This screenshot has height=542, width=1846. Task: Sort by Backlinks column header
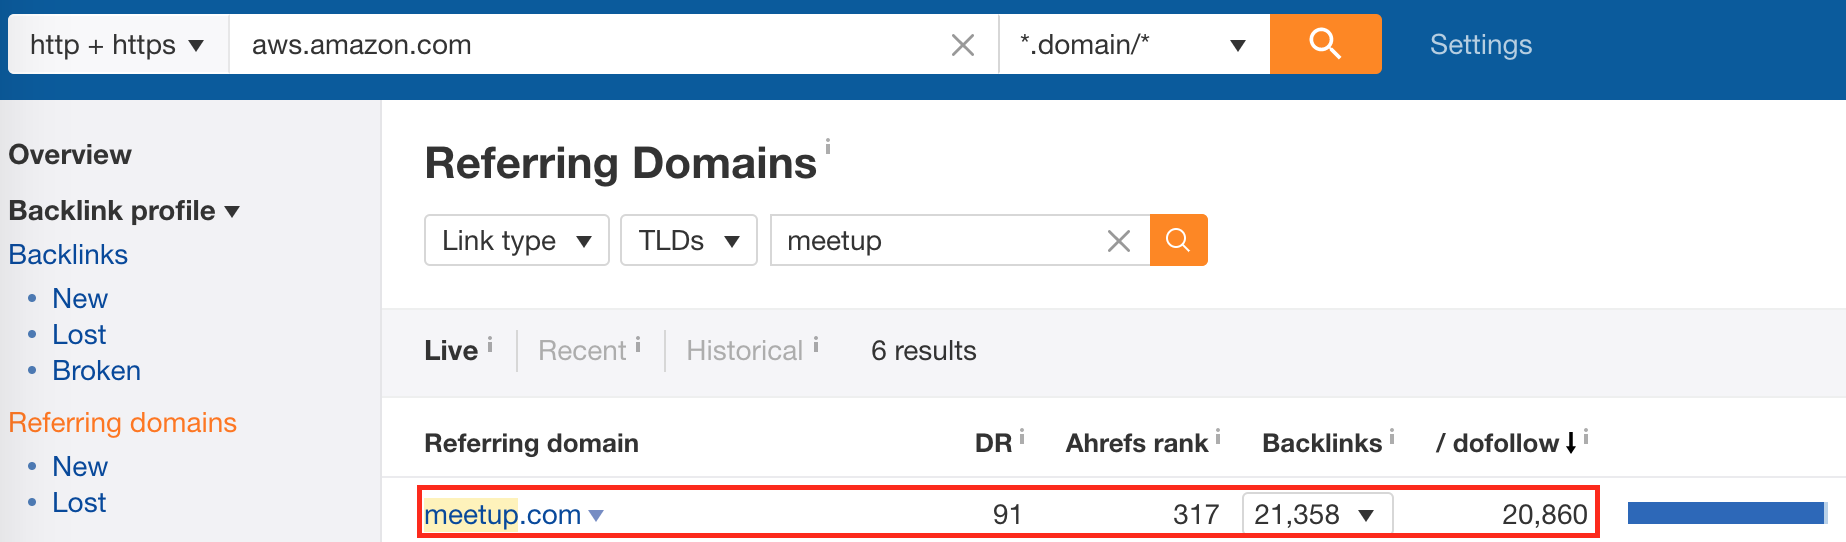1322,443
